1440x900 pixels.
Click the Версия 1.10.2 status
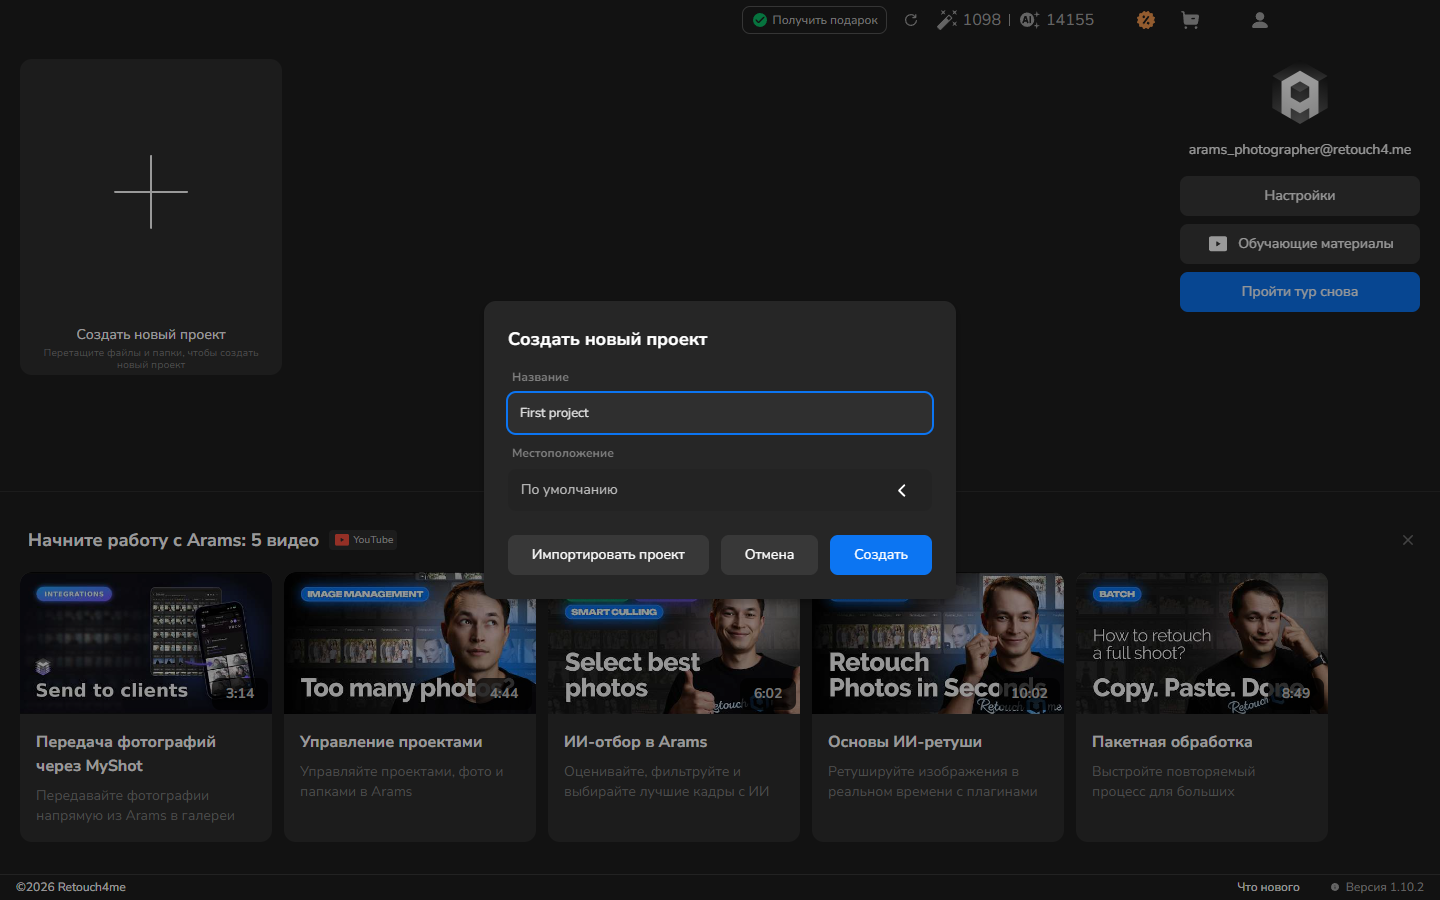tap(1377, 887)
